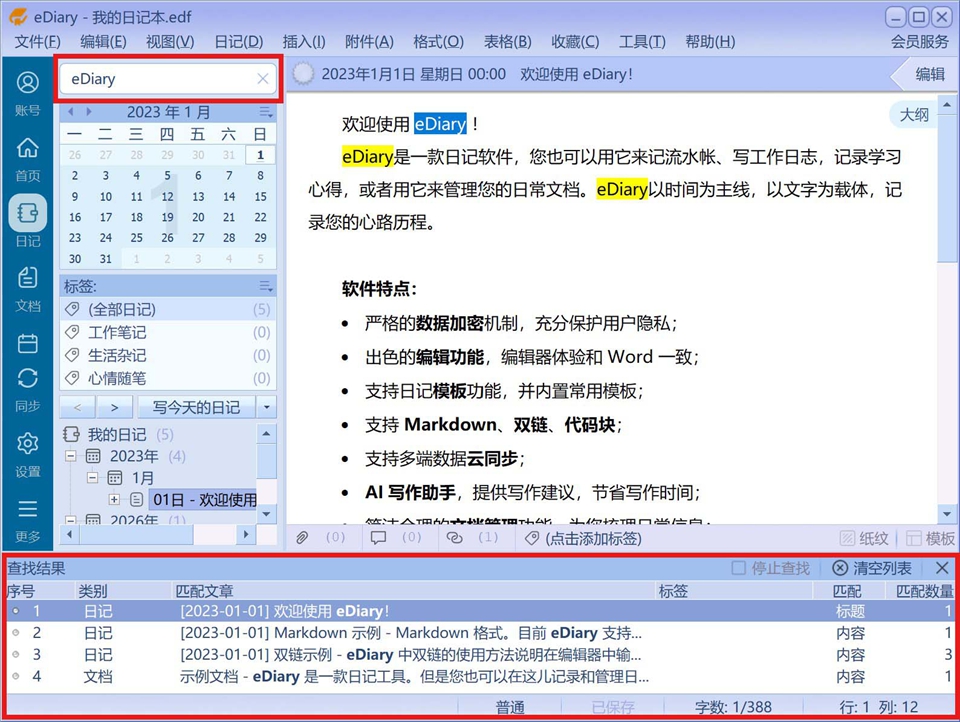Open the 编辑(E) menu
The height and width of the screenshot is (722, 960).
click(x=103, y=42)
